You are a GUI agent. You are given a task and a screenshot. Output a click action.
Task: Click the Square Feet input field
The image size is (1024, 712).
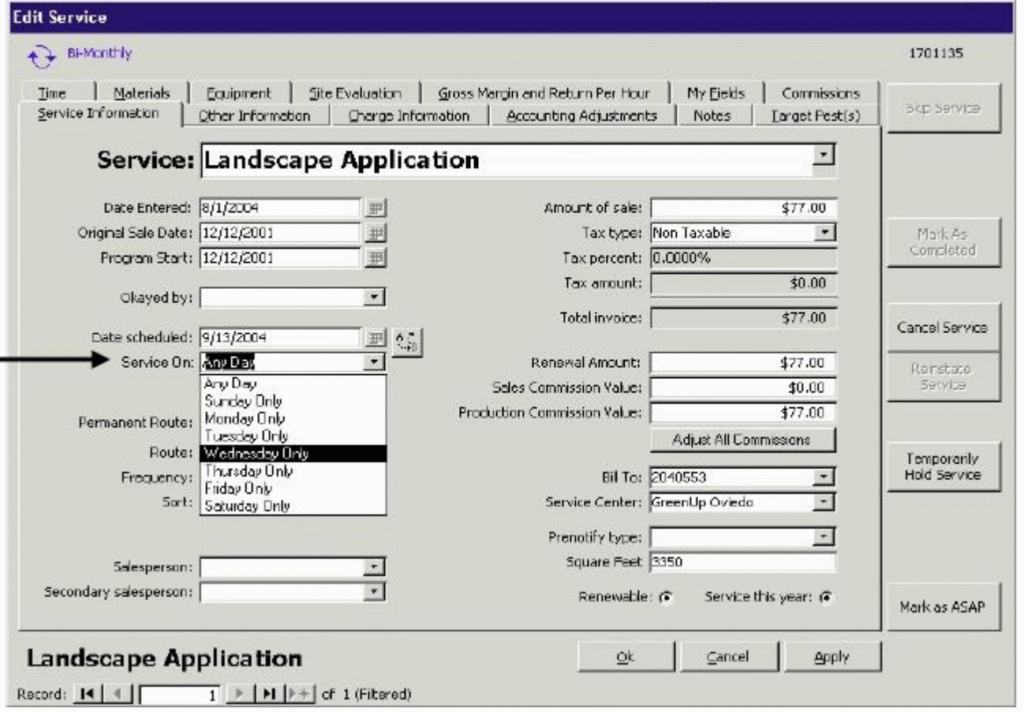pyautogui.click(x=741, y=562)
